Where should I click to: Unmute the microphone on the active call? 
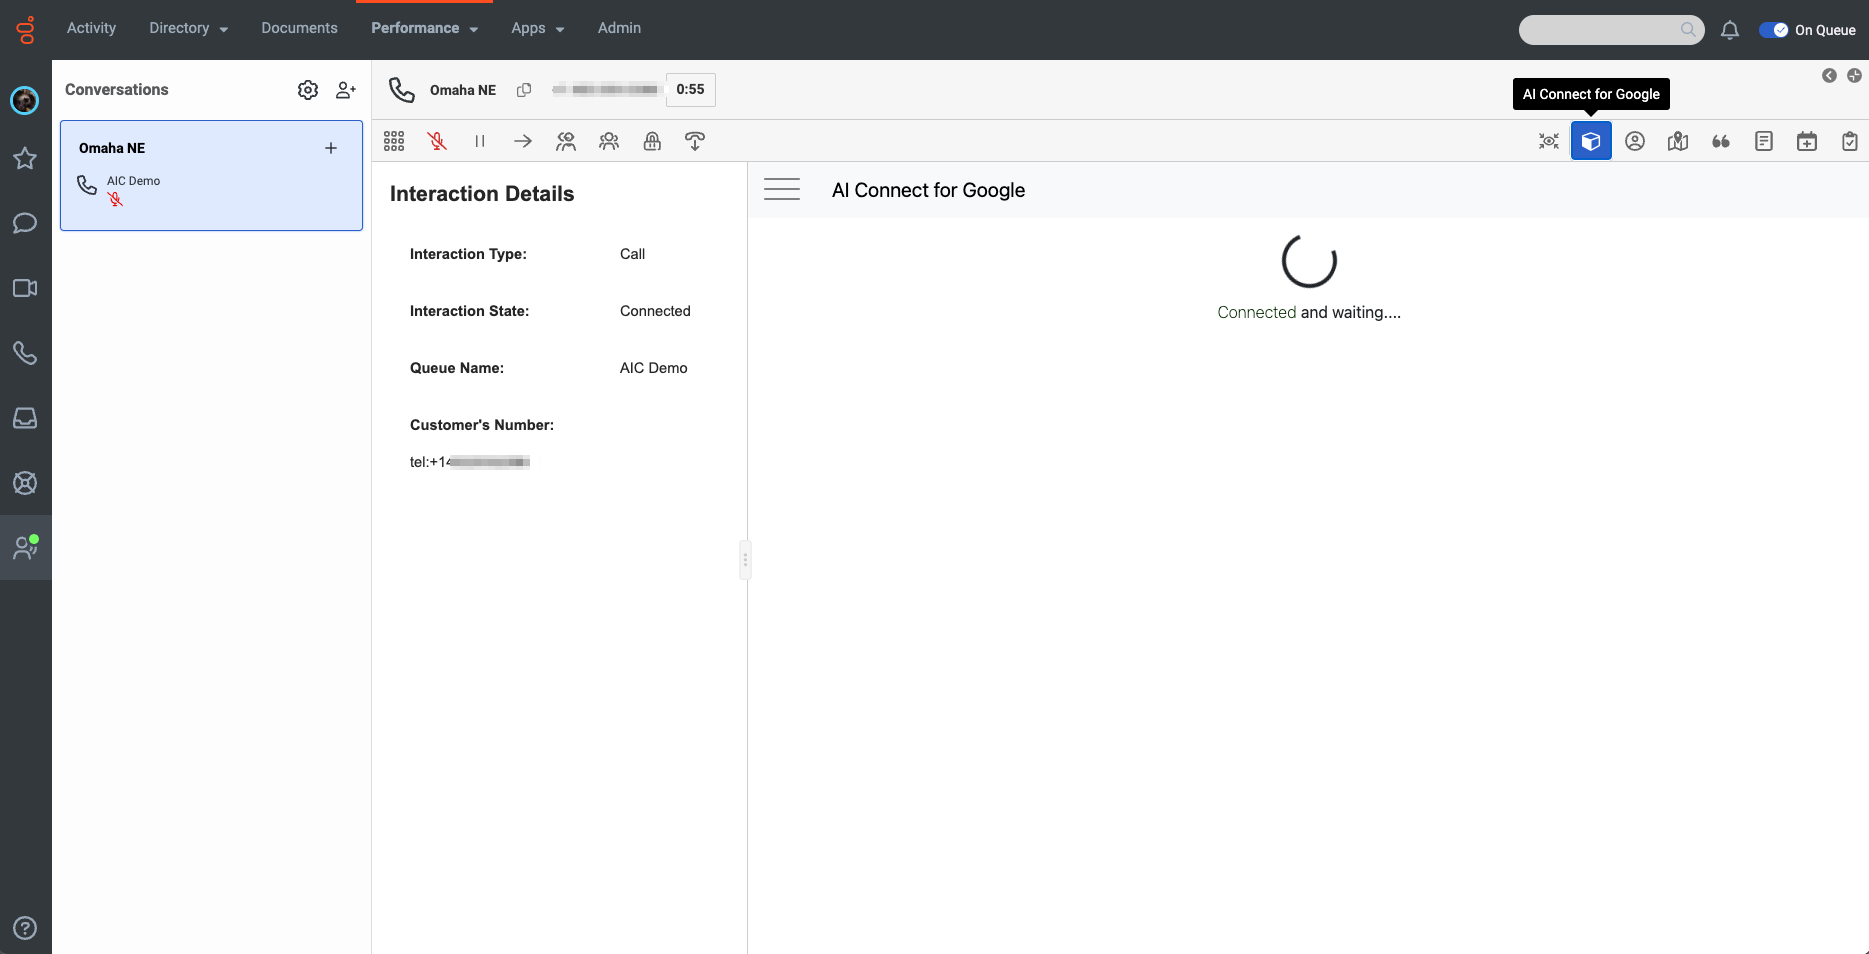437,141
